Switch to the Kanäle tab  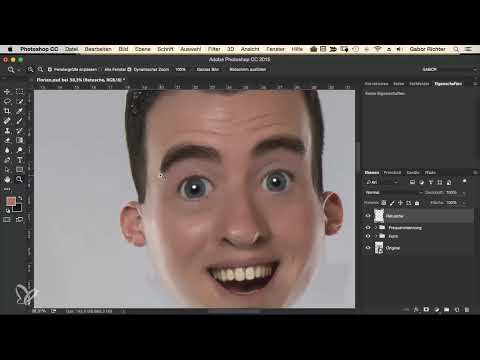(413, 172)
